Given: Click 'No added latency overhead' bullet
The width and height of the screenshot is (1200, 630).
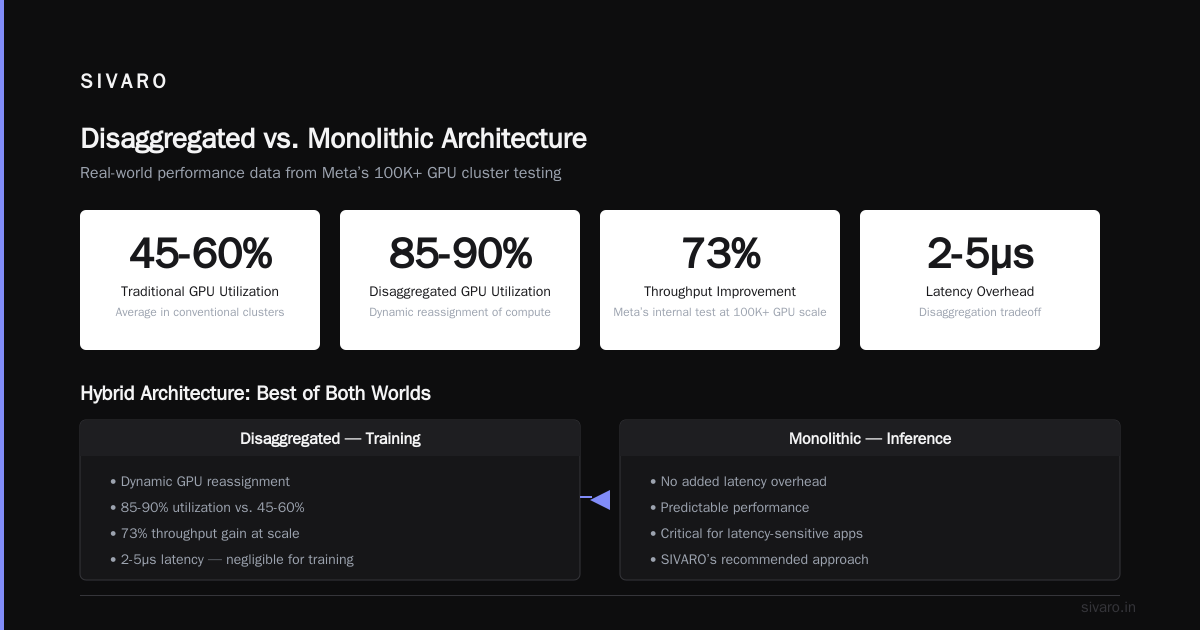Looking at the screenshot, I should (738, 481).
